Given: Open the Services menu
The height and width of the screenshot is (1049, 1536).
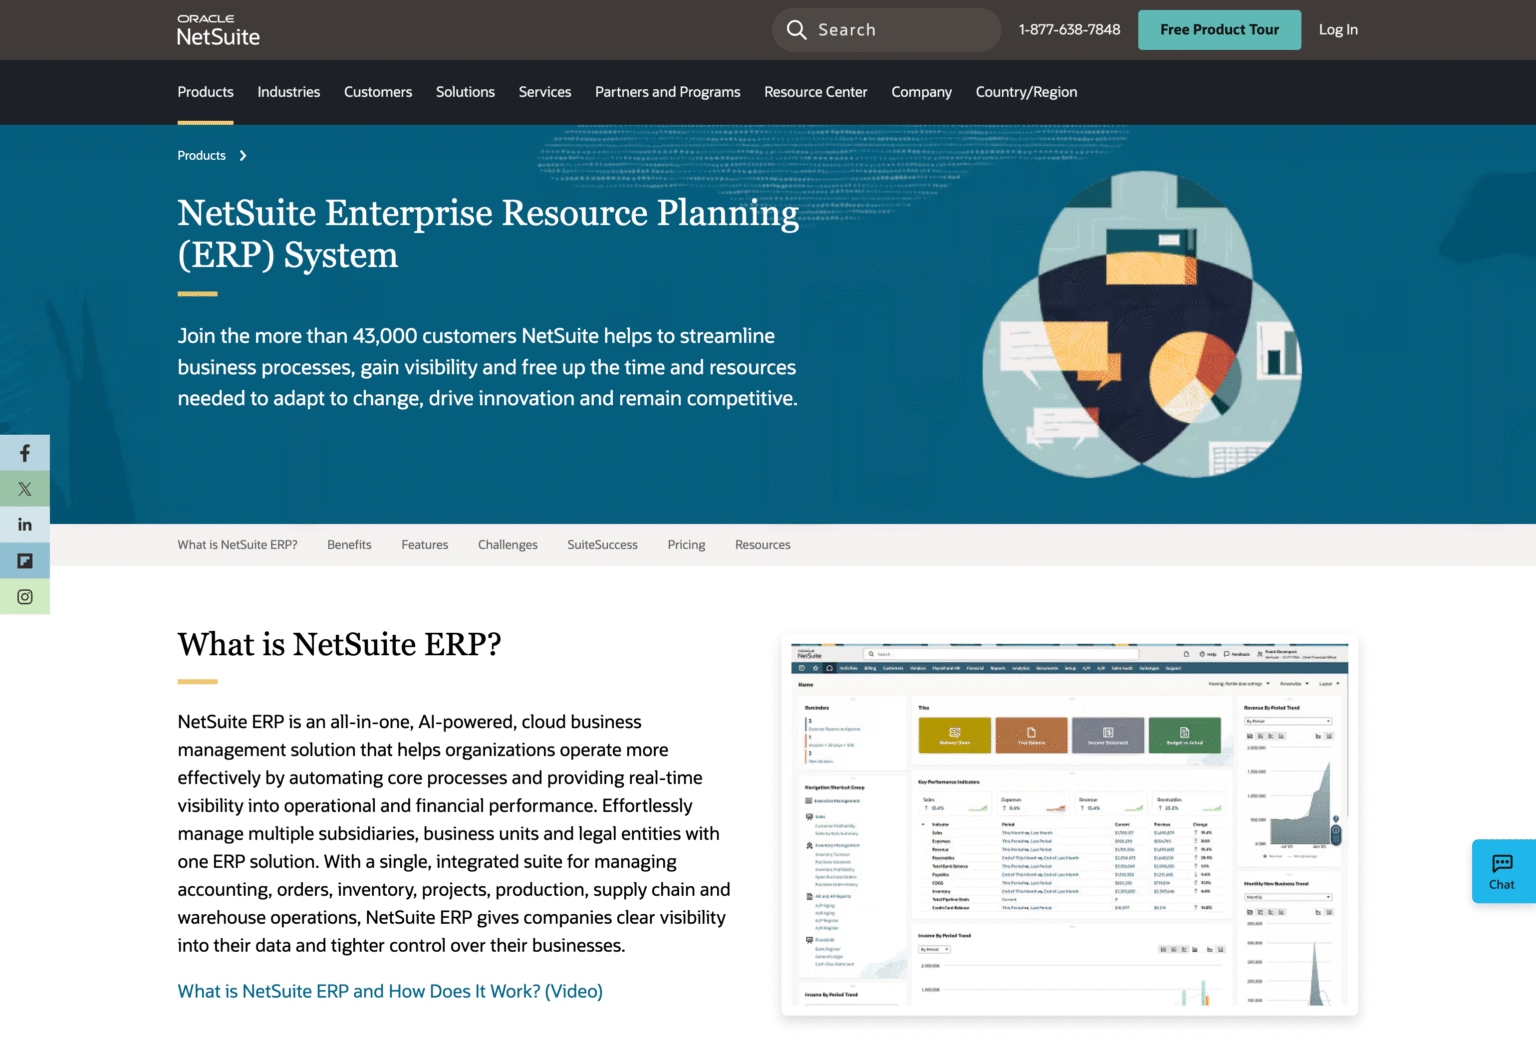Looking at the screenshot, I should 545,92.
